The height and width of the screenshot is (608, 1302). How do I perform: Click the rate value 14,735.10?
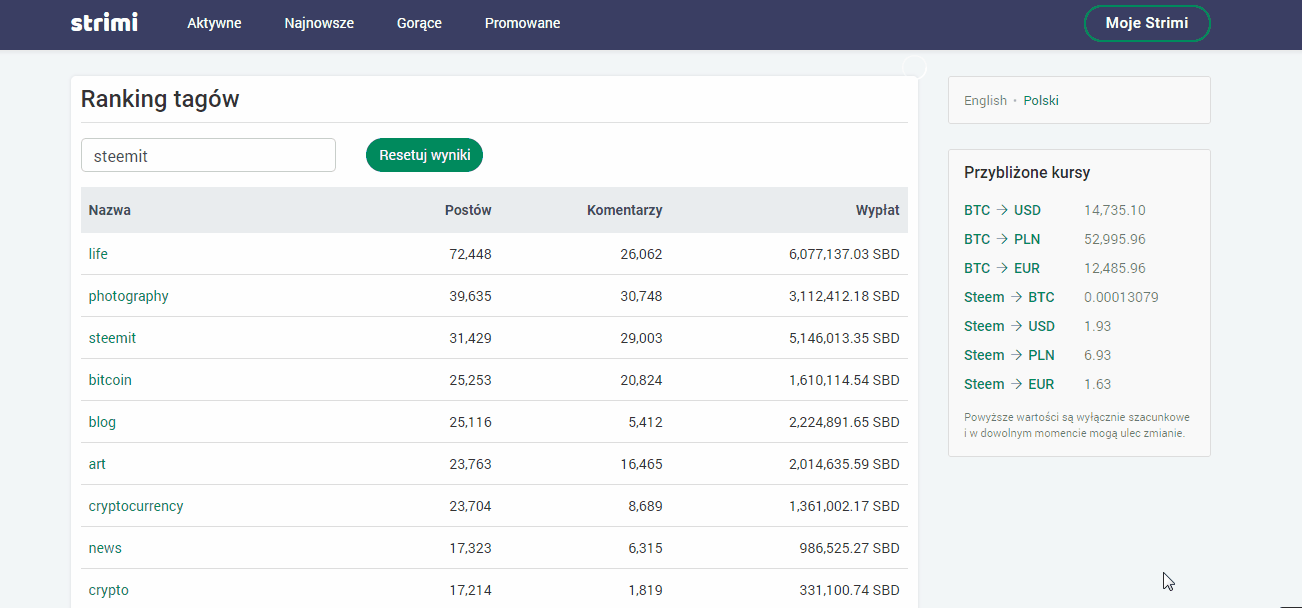[x=1115, y=210]
